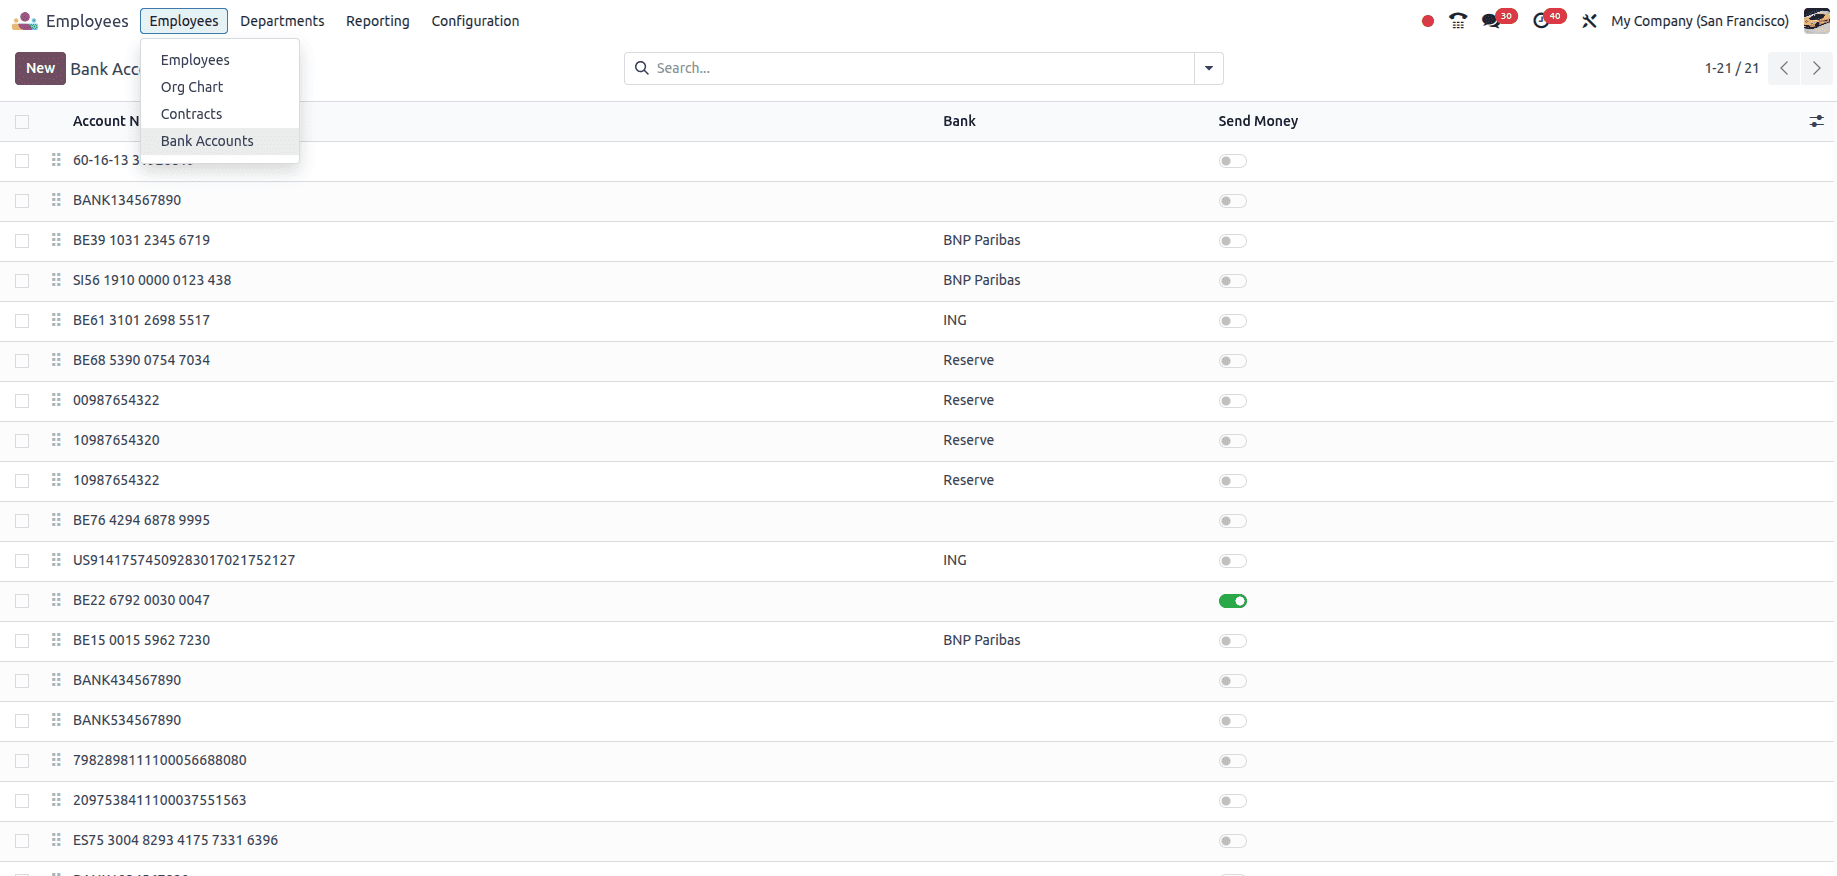Open the BANK434567890 account row
The height and width of the screenshot is (876, 1837).
[918, 681]
